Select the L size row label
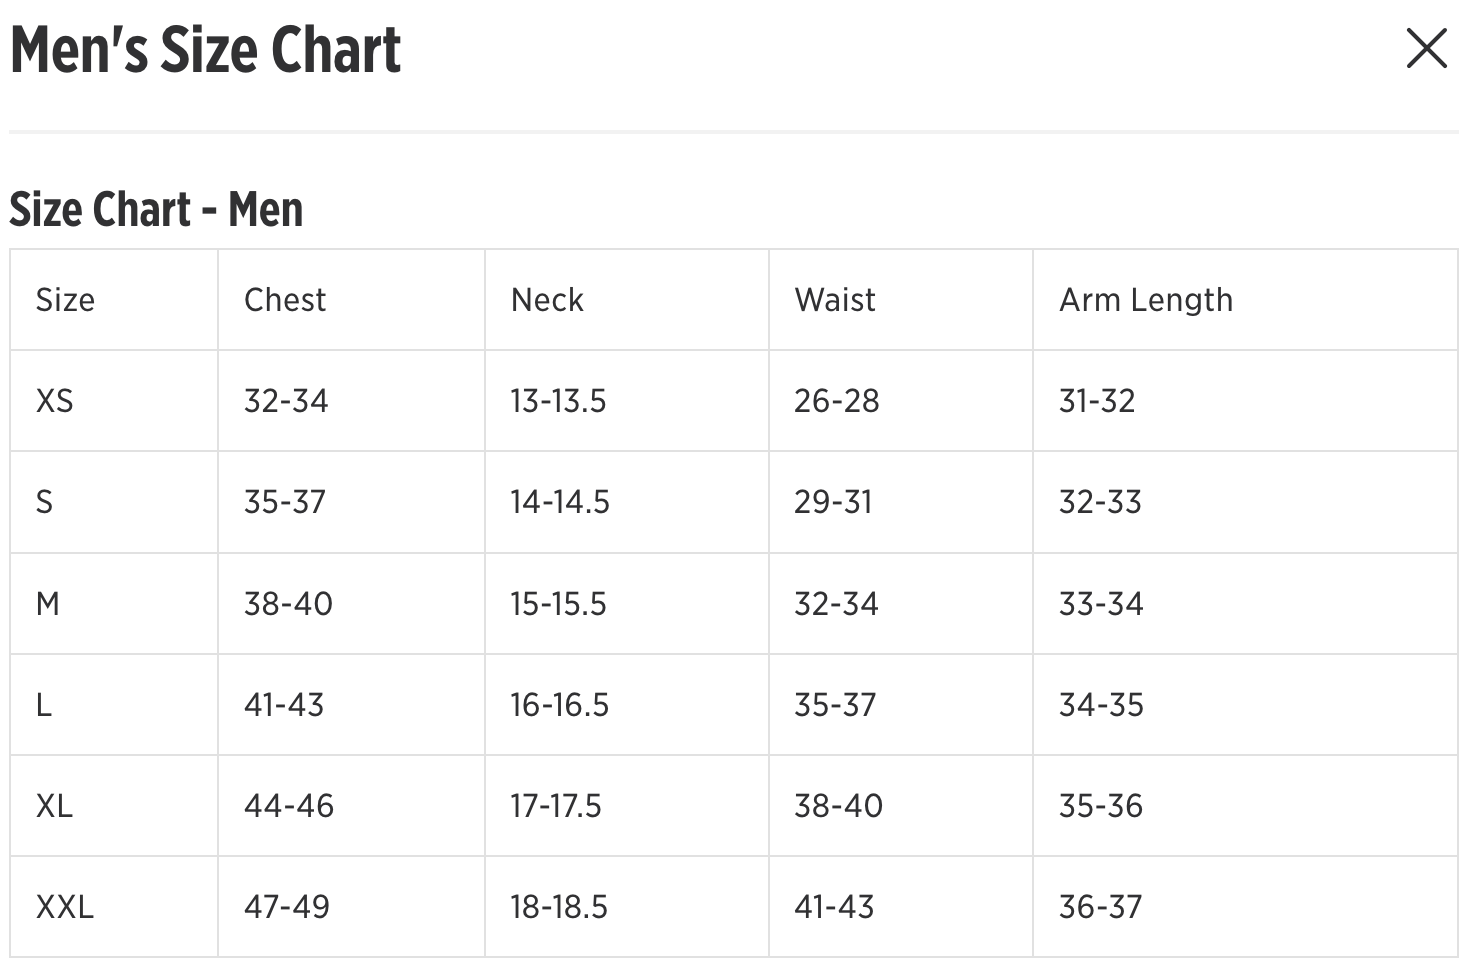The height and width of the screenshot is (978, 1474). click(x=44, y=705)
